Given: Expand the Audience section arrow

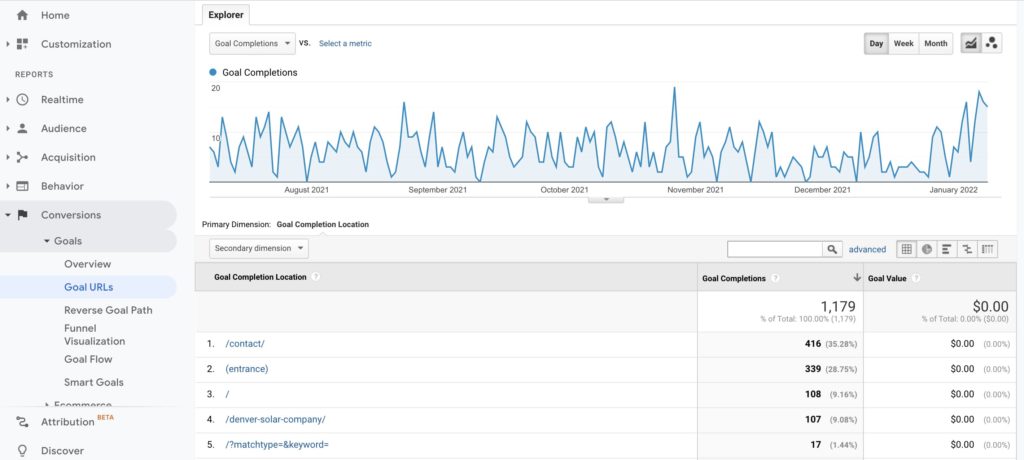Looking at the screenshot, I should (8, 128).
